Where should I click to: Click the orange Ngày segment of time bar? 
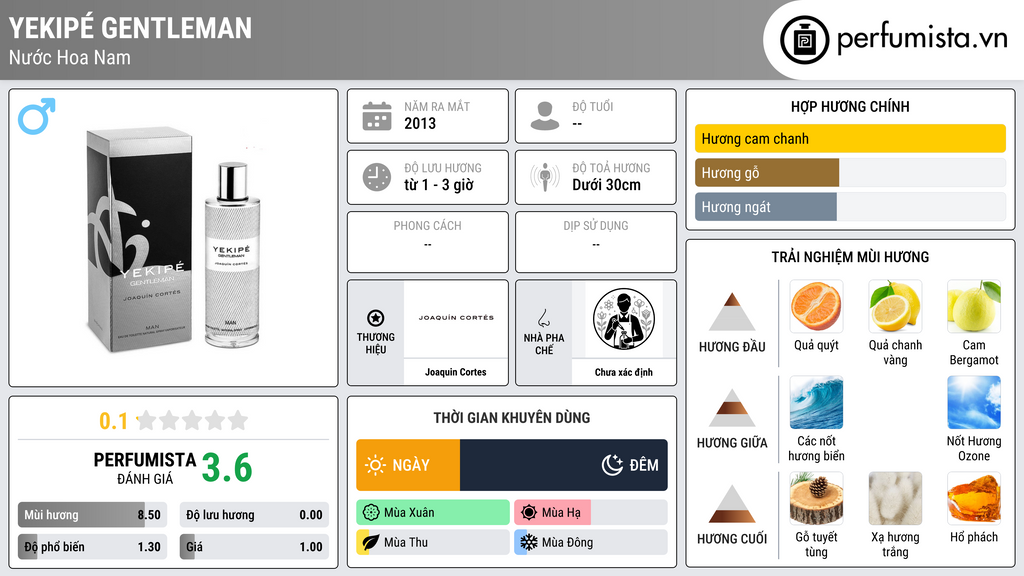coord(408,465)
